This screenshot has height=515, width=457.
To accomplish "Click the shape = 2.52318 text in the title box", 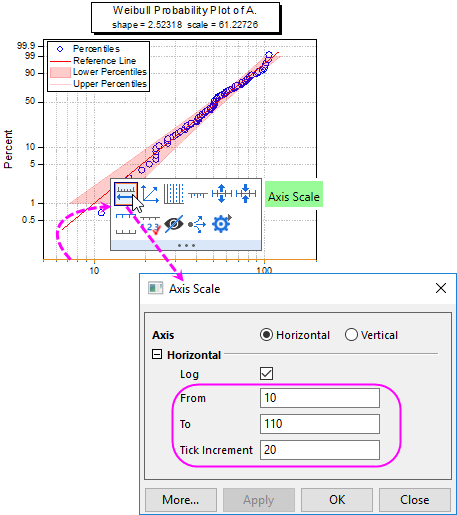I will tap(147, 25).
